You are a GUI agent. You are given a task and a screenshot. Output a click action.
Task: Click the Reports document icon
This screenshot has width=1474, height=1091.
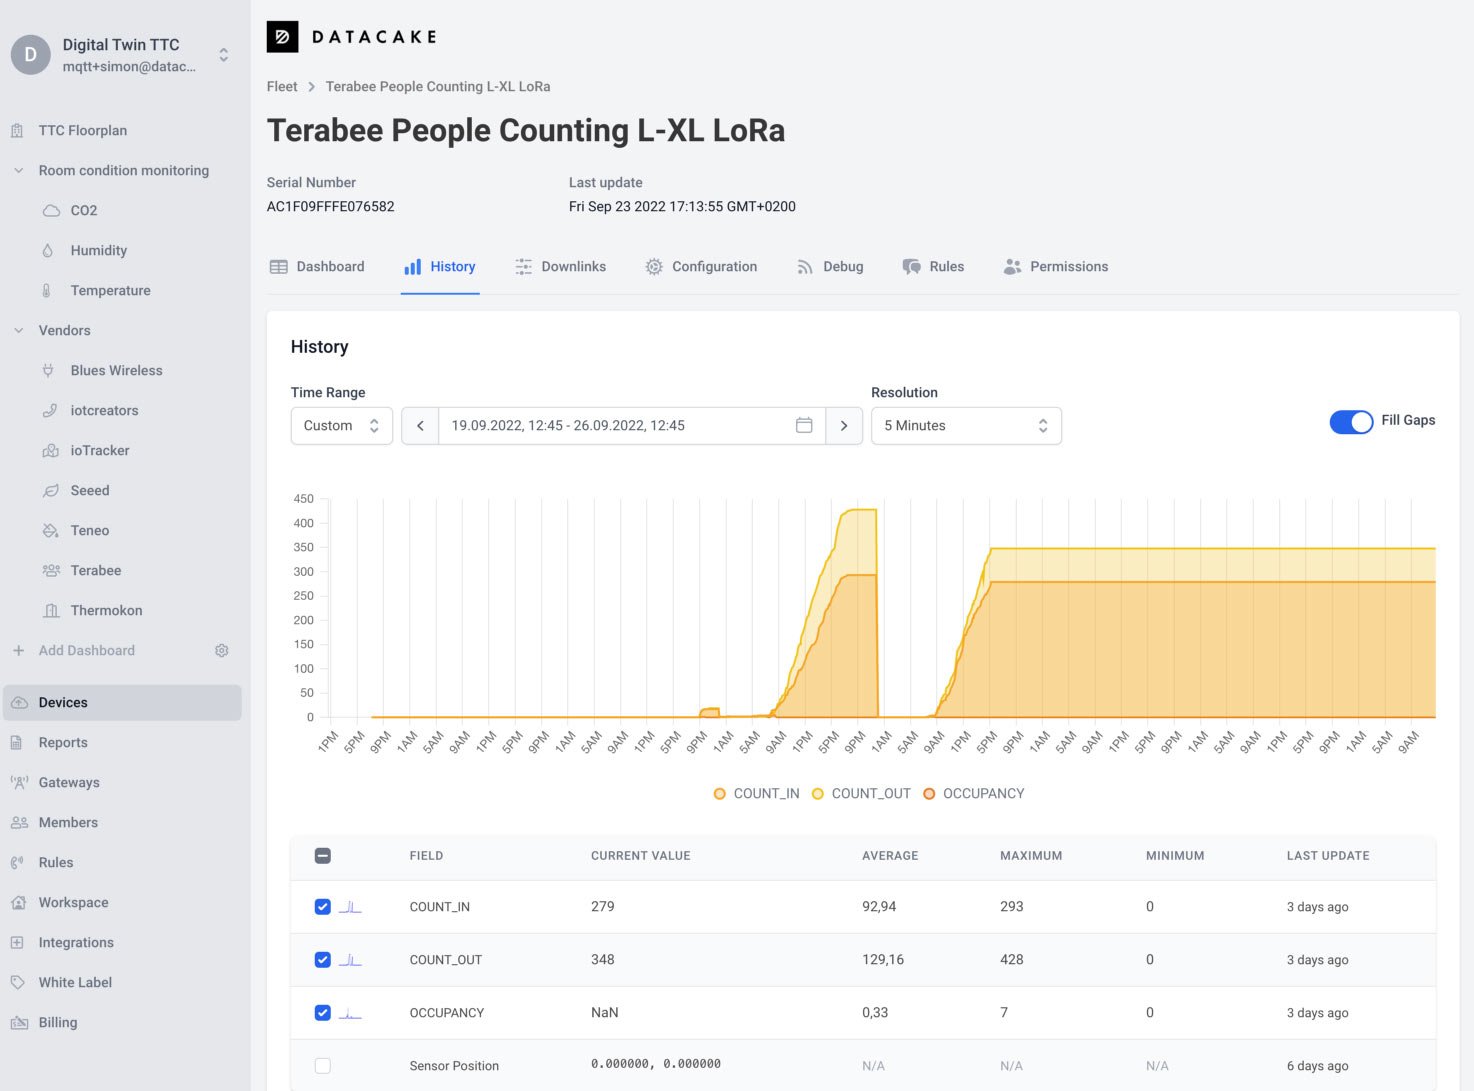tap(16, 743)
